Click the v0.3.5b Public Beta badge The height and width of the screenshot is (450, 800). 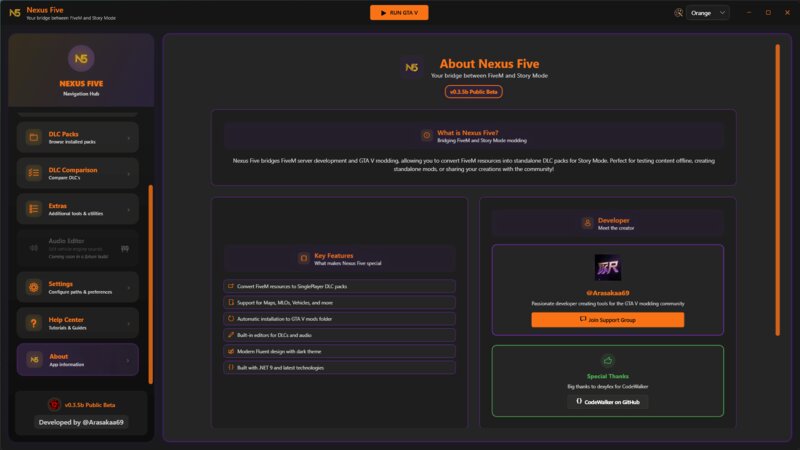coord(473,91)
